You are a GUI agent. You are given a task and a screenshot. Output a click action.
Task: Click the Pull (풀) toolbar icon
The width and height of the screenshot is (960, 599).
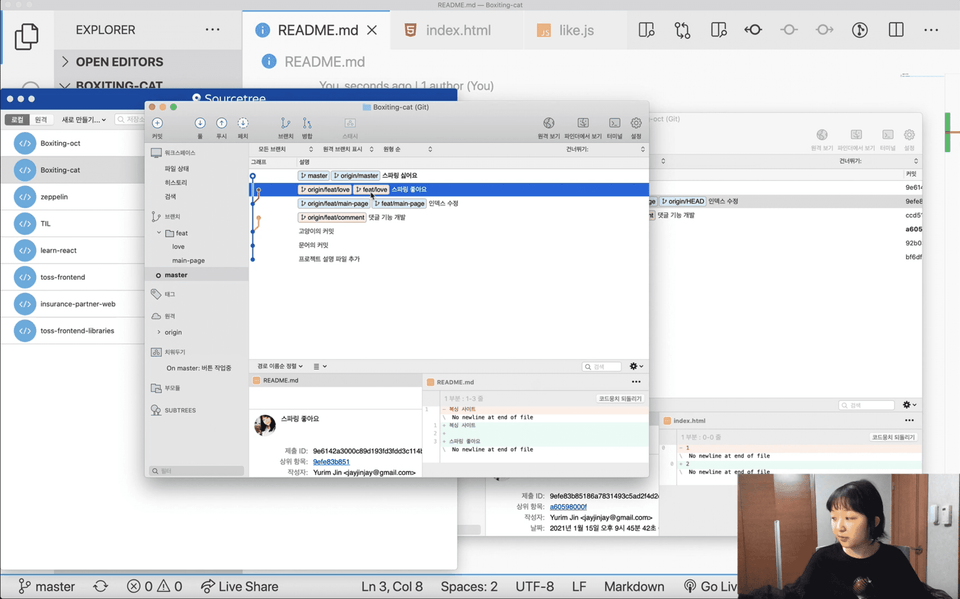click(200, 123)
